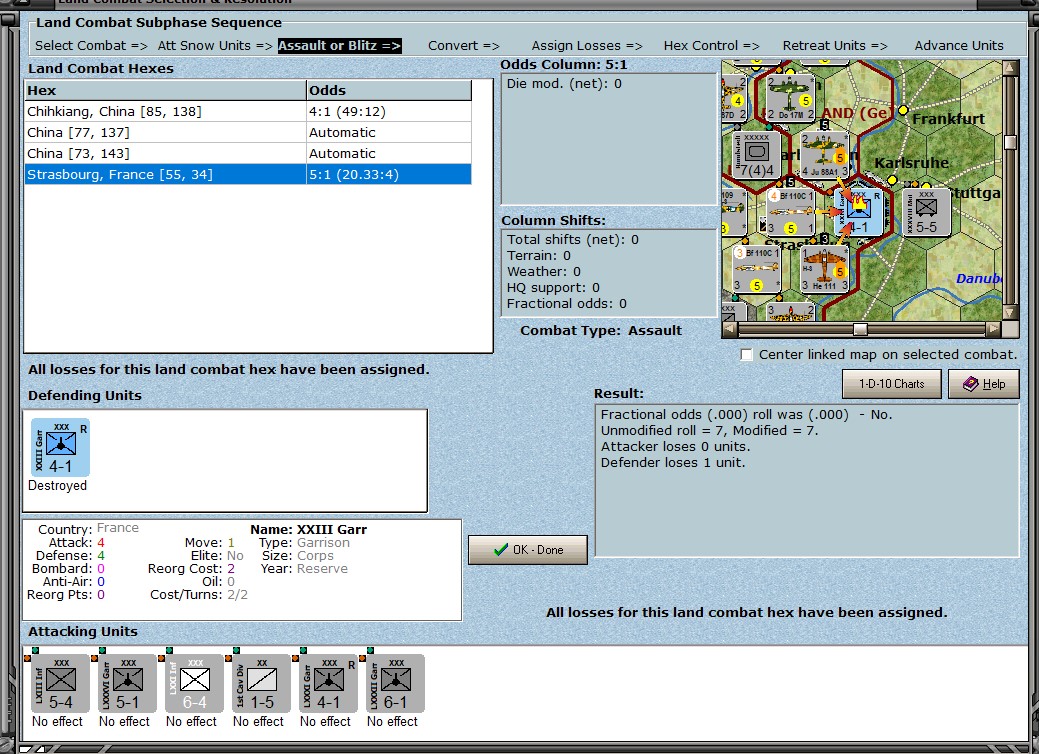Click the map vertical scroll down arrow

(x=1010, y=312)
